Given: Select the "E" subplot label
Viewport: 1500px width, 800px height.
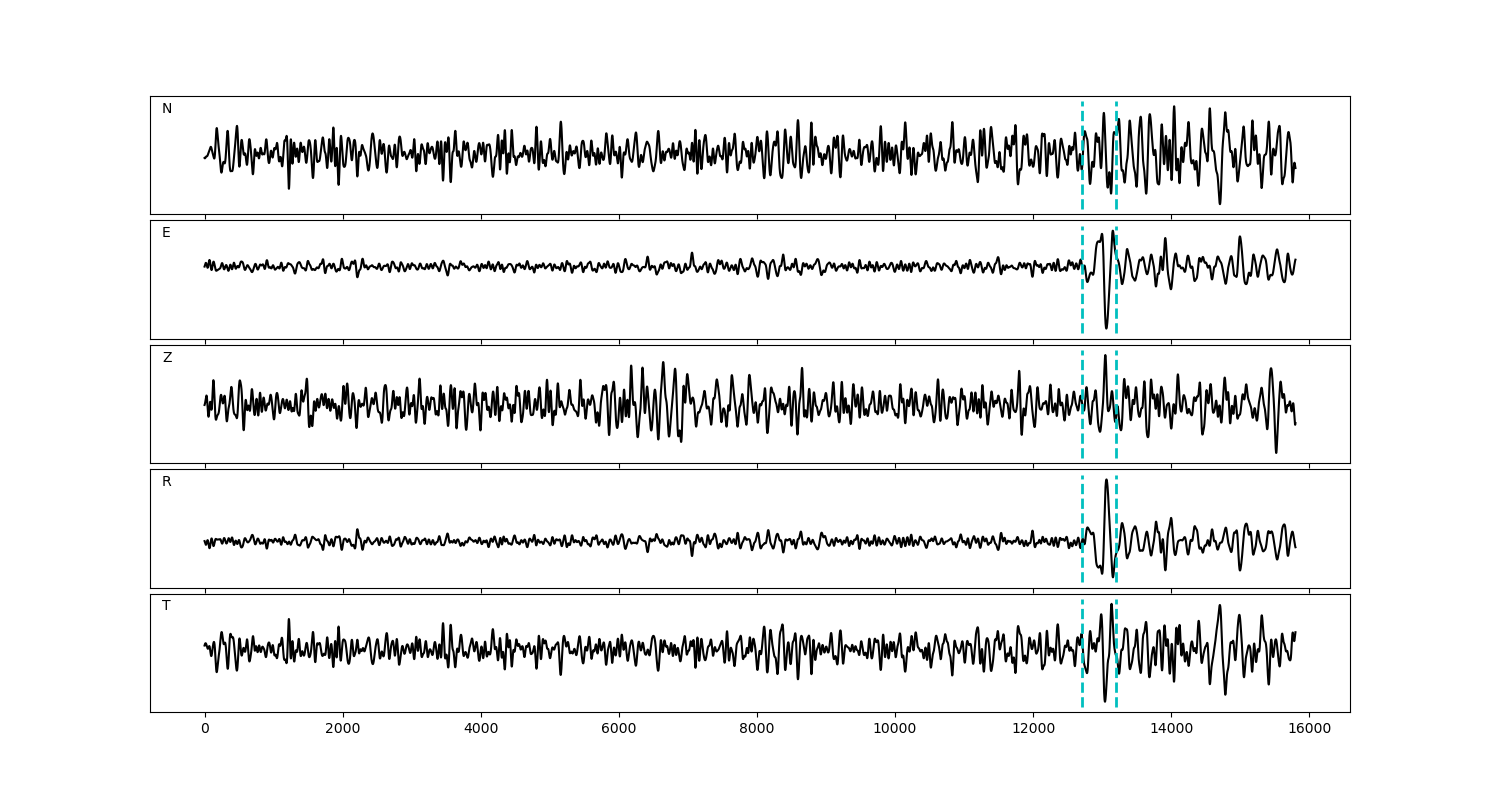Looking at the screenshot, I should coord(166,233).
